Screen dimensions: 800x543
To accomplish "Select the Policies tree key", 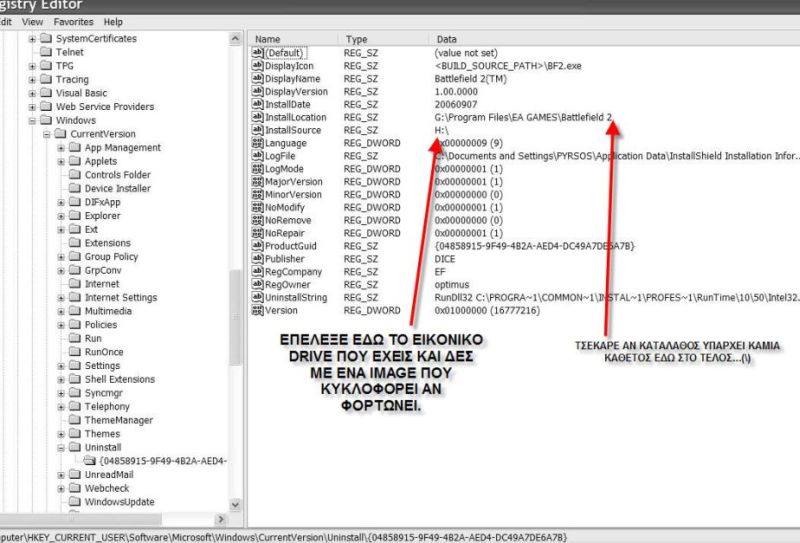I will [101, 325].
